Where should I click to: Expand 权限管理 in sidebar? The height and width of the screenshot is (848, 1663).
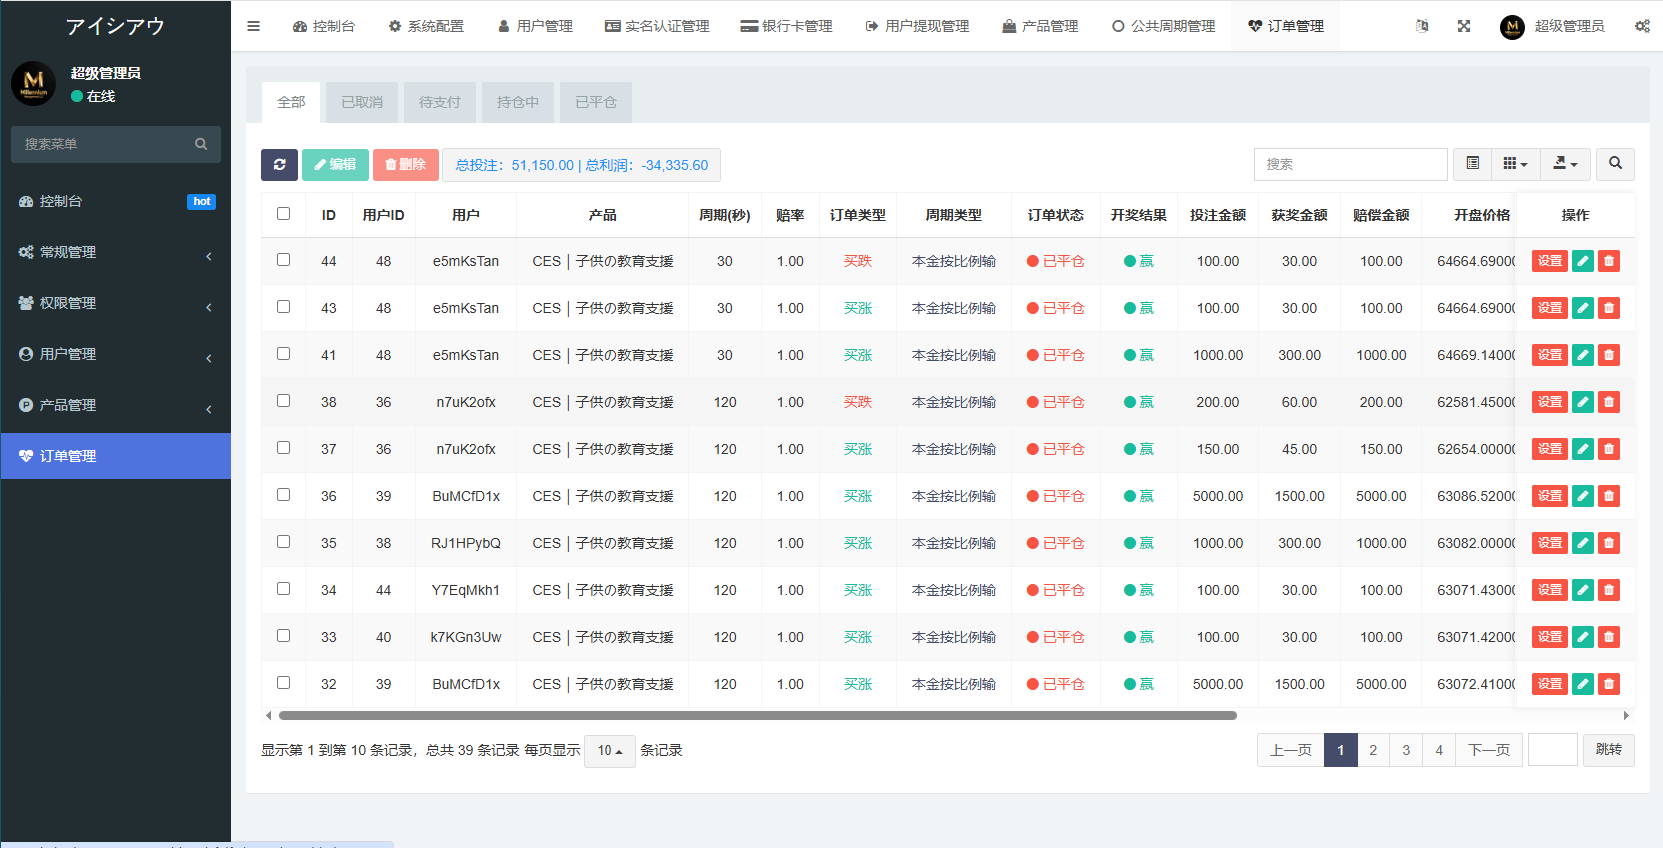116,303
